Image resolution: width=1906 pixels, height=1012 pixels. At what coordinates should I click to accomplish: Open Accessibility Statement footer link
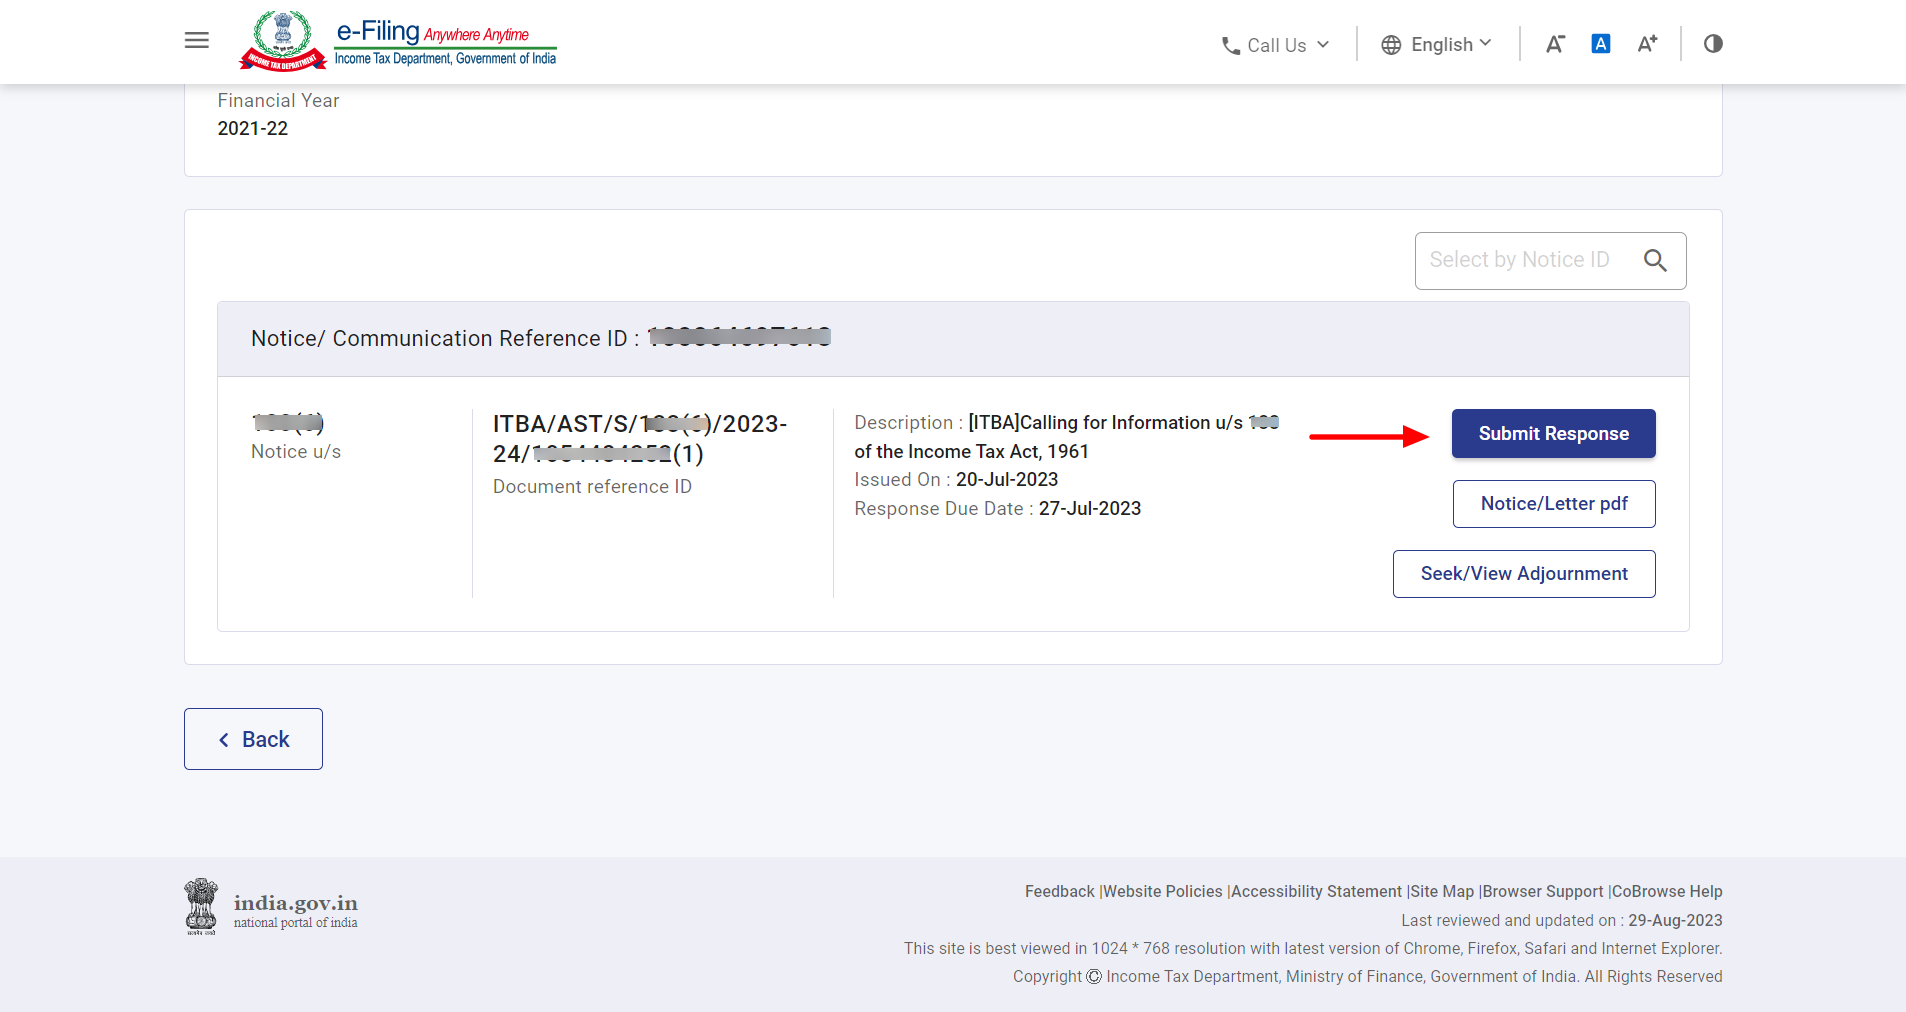pyautogui.click(x=1316, y=891)
